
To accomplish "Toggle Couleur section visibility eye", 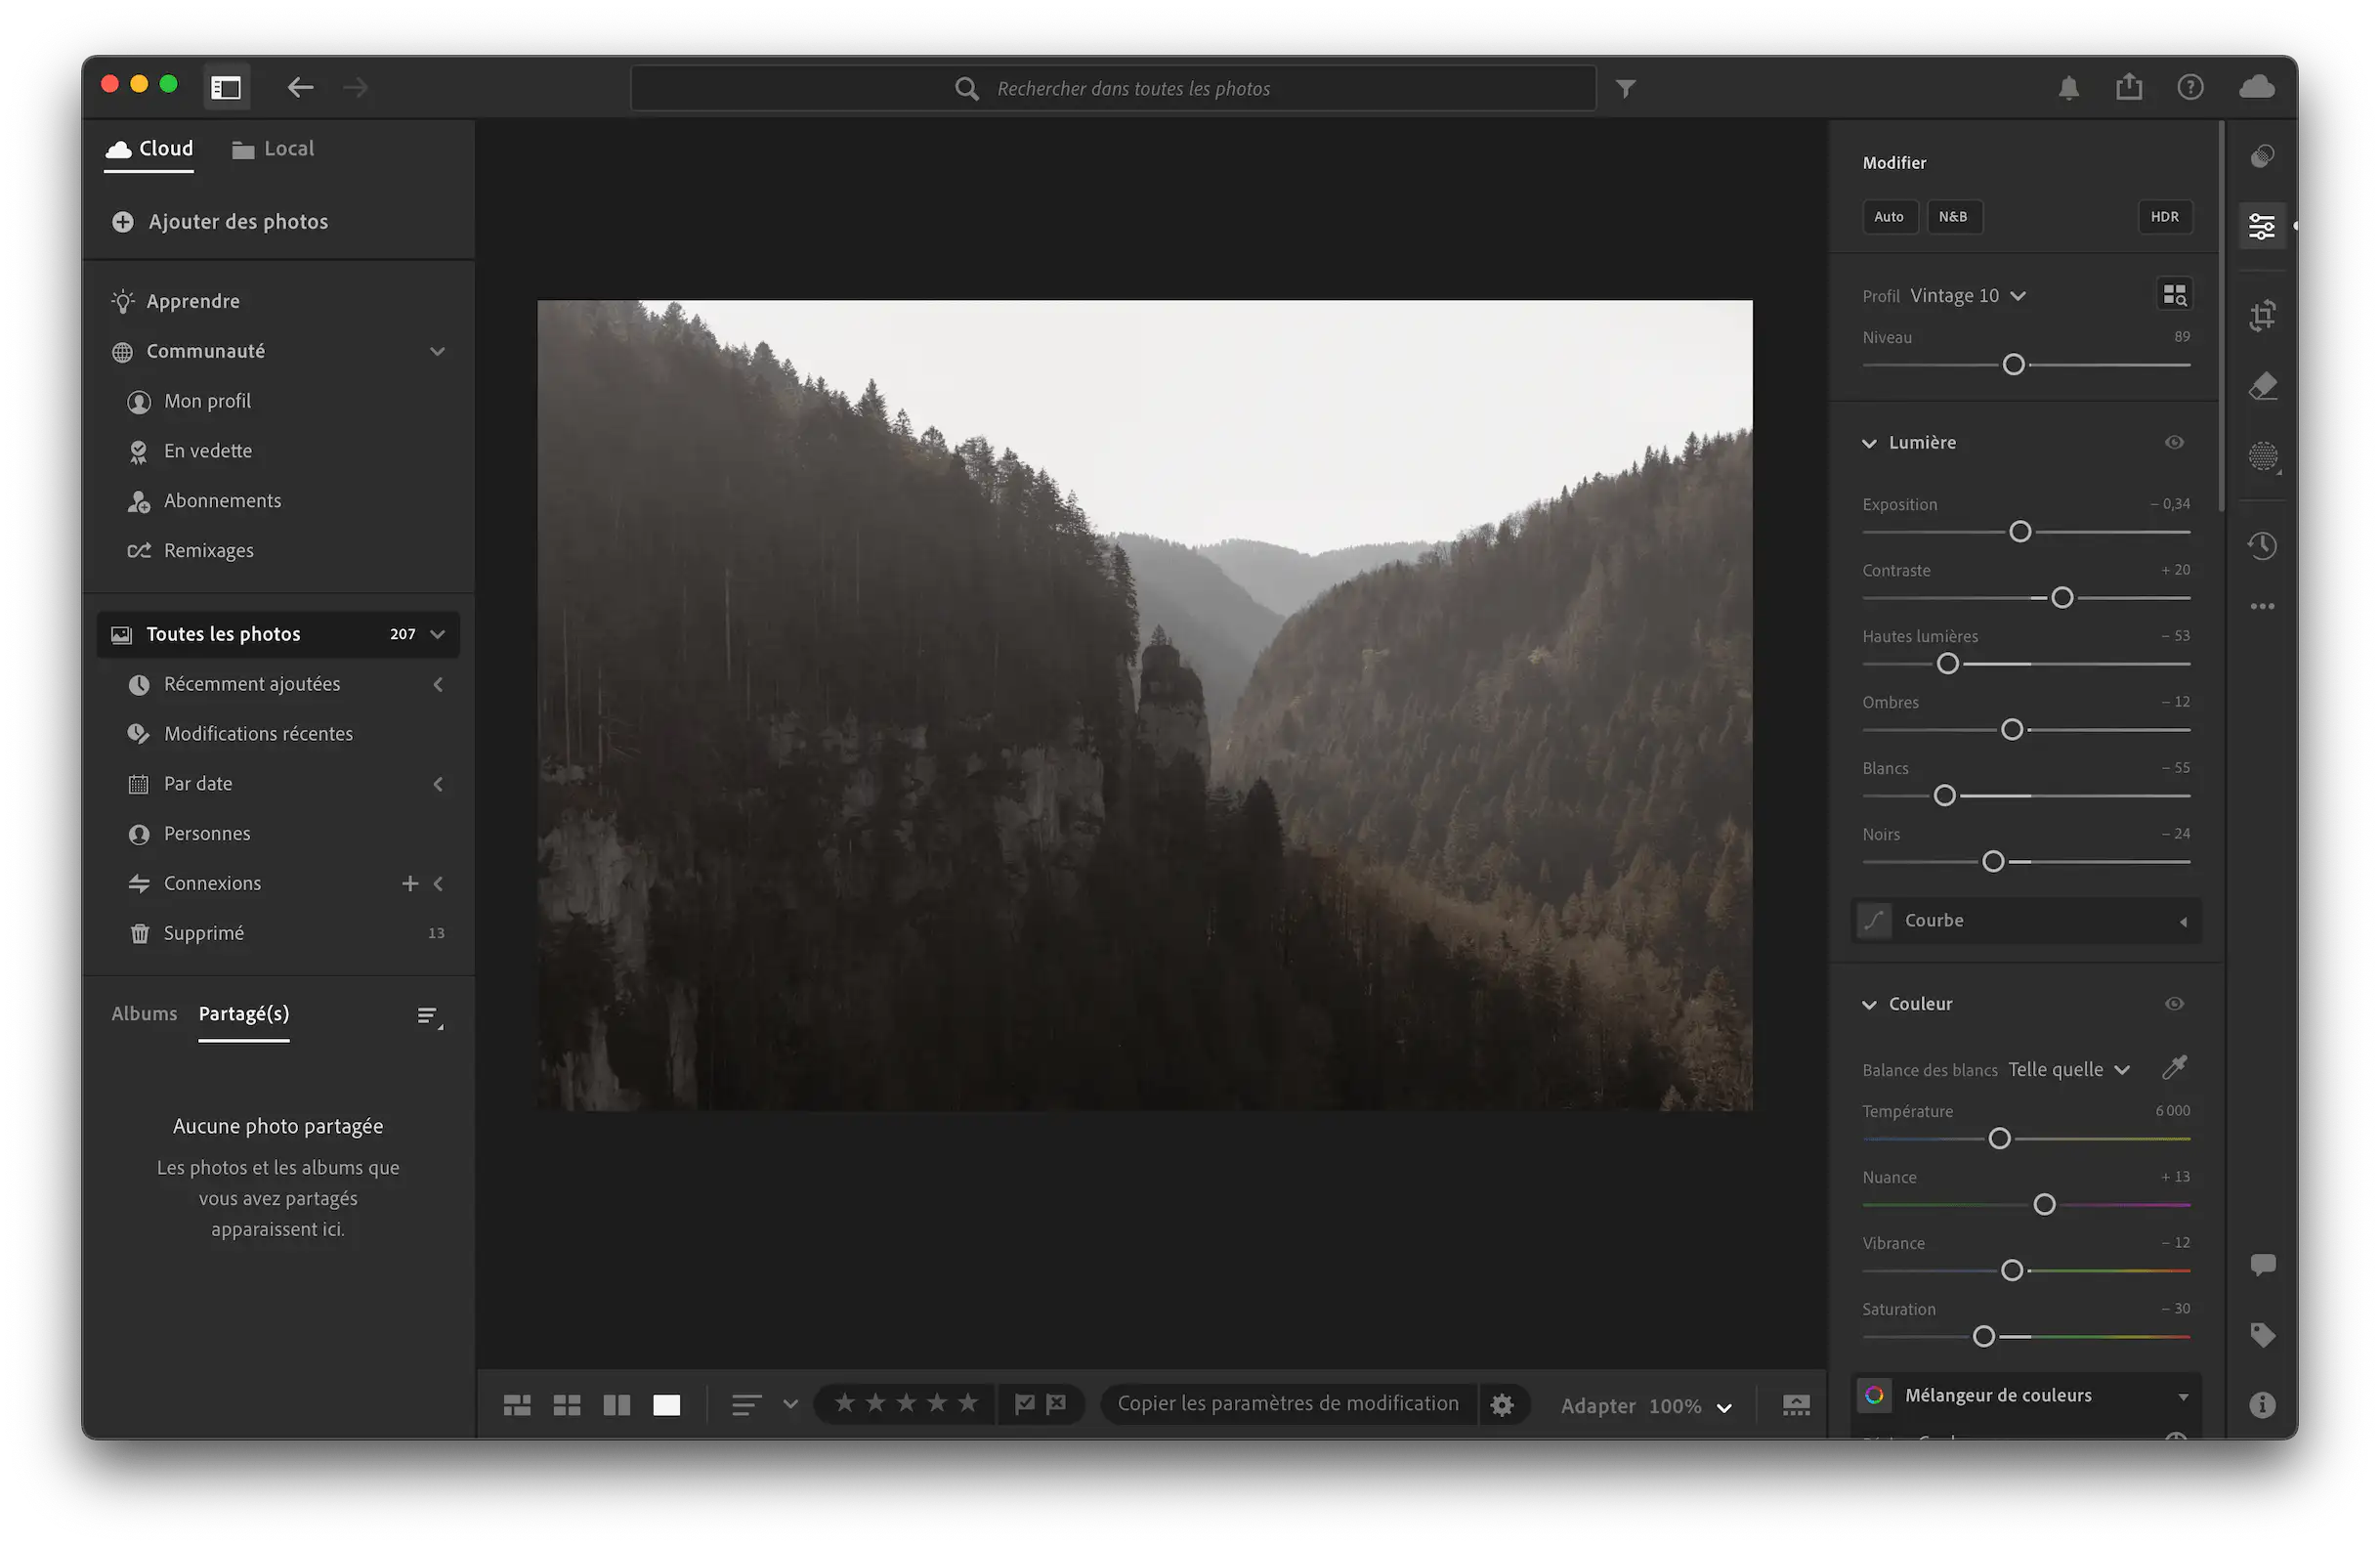I will tap(2174, 1003).
